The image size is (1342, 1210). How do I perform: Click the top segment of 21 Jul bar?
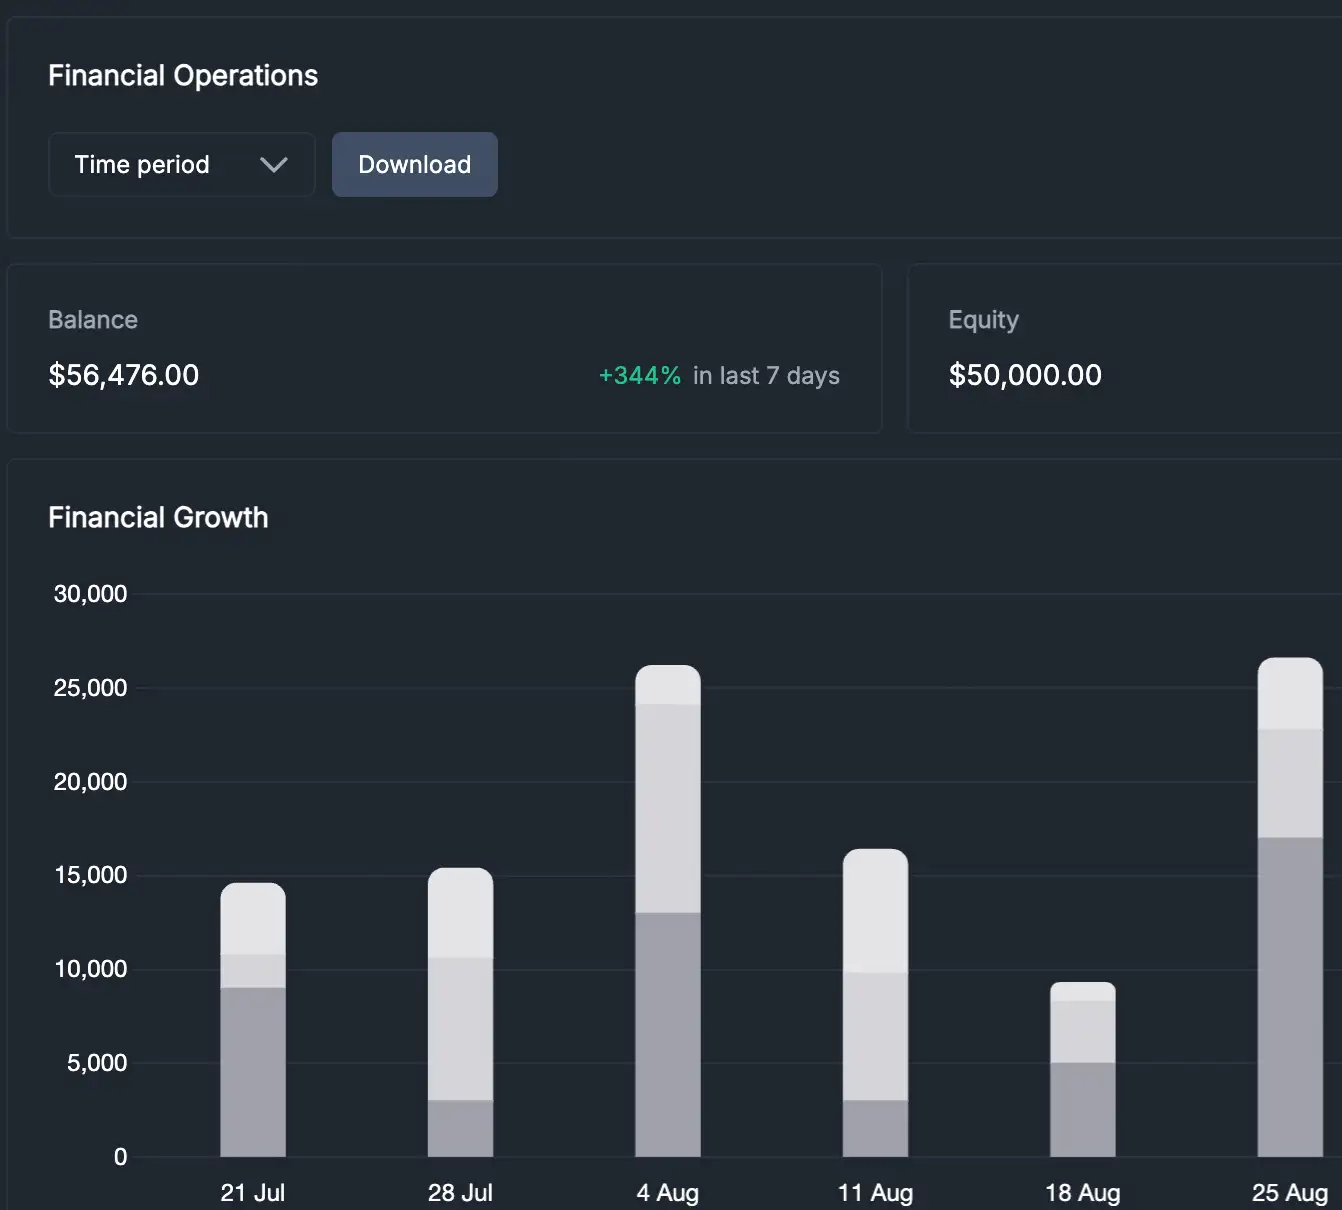(x=253, y=919)
